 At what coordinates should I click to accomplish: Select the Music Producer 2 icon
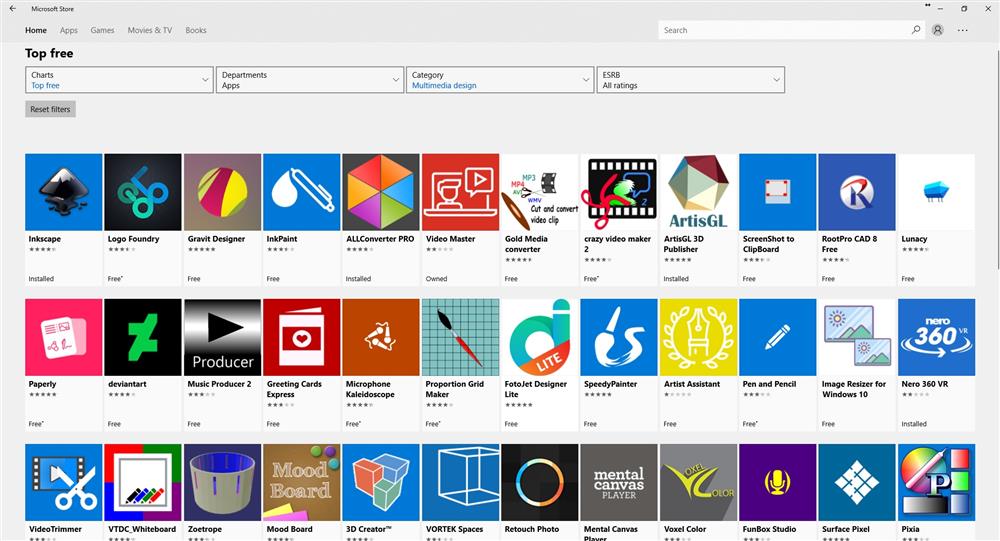(223, 337)
